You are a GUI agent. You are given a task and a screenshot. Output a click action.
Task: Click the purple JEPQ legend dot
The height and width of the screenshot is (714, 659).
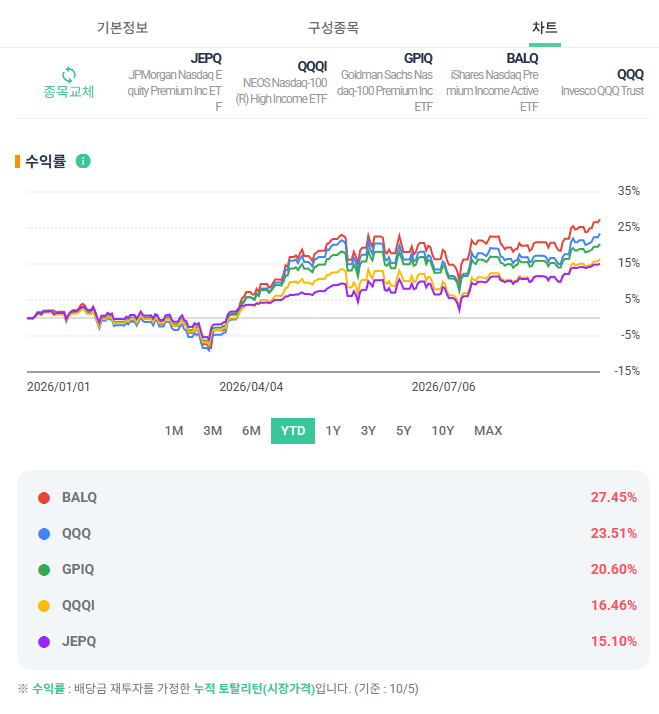[44, 642]
